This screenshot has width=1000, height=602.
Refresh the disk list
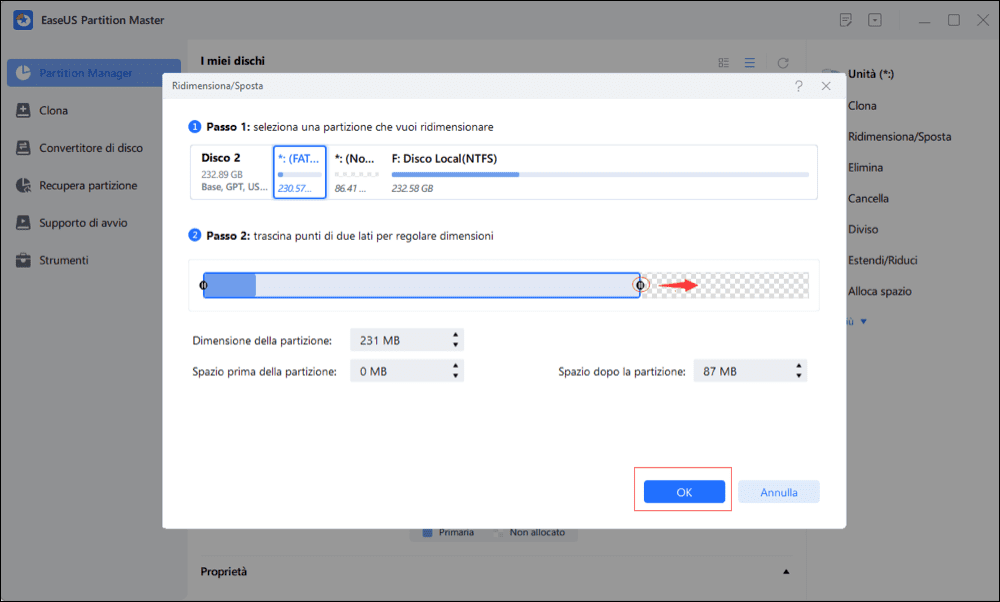tap(783, 62)
